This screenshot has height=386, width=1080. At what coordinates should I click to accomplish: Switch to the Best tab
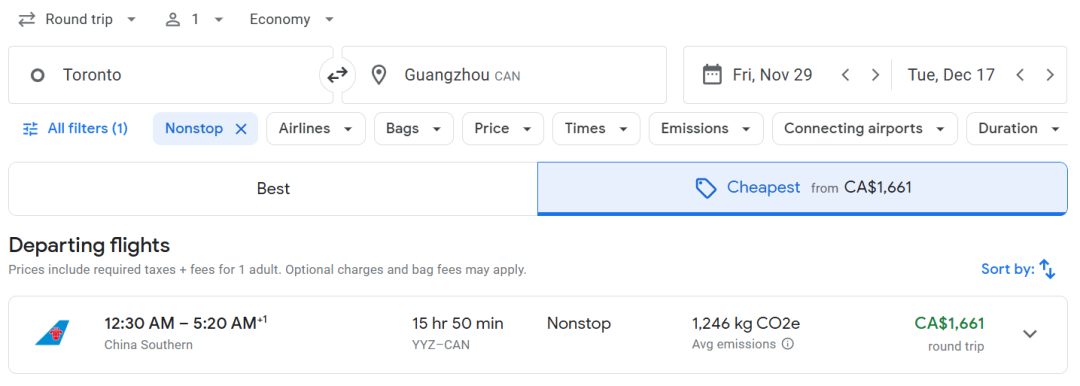(x=273, y=188)
